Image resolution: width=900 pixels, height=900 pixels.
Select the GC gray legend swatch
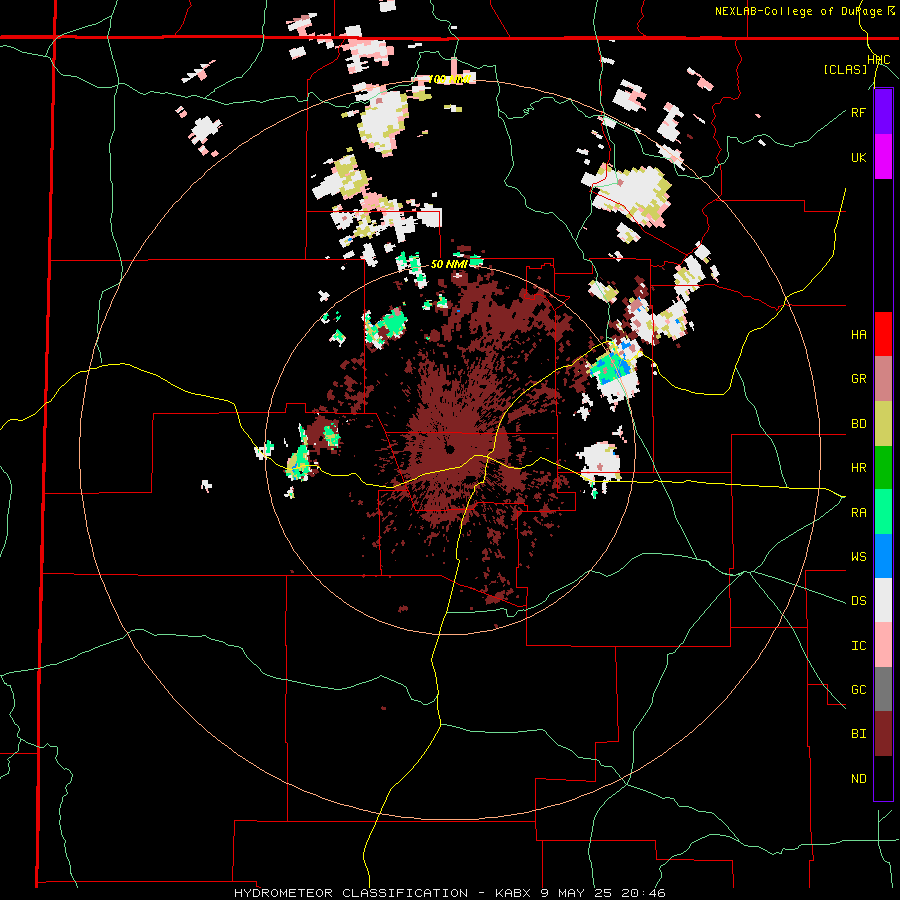click(x=883, y=689)
